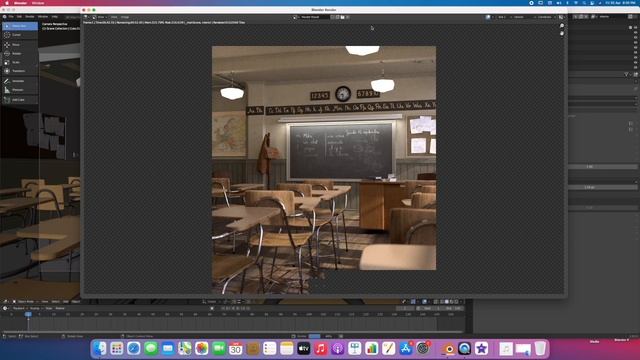The width and height of the screenshot is (640, 360).
Task: Open Numbers from the dock
Action: tap(372, 349)
